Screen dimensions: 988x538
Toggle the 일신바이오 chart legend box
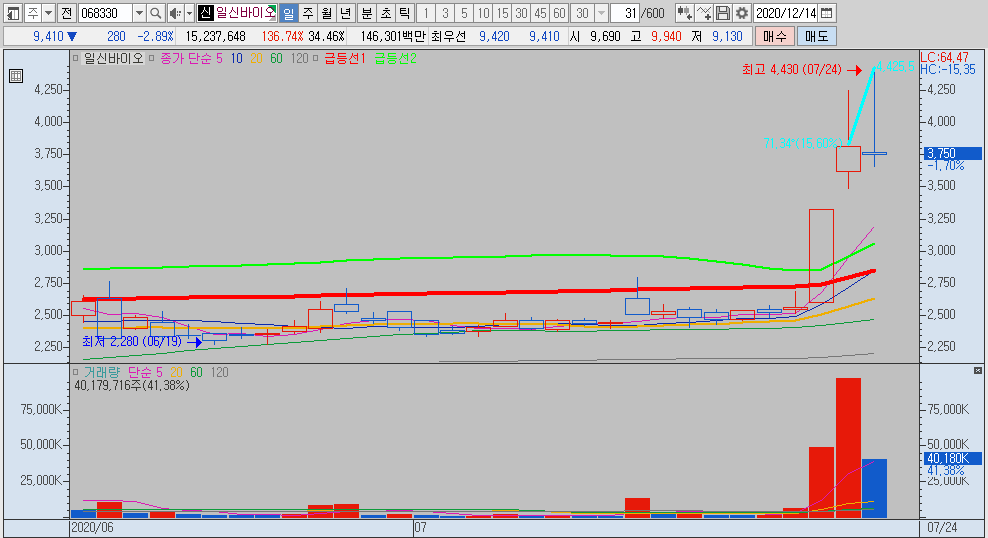76,59
